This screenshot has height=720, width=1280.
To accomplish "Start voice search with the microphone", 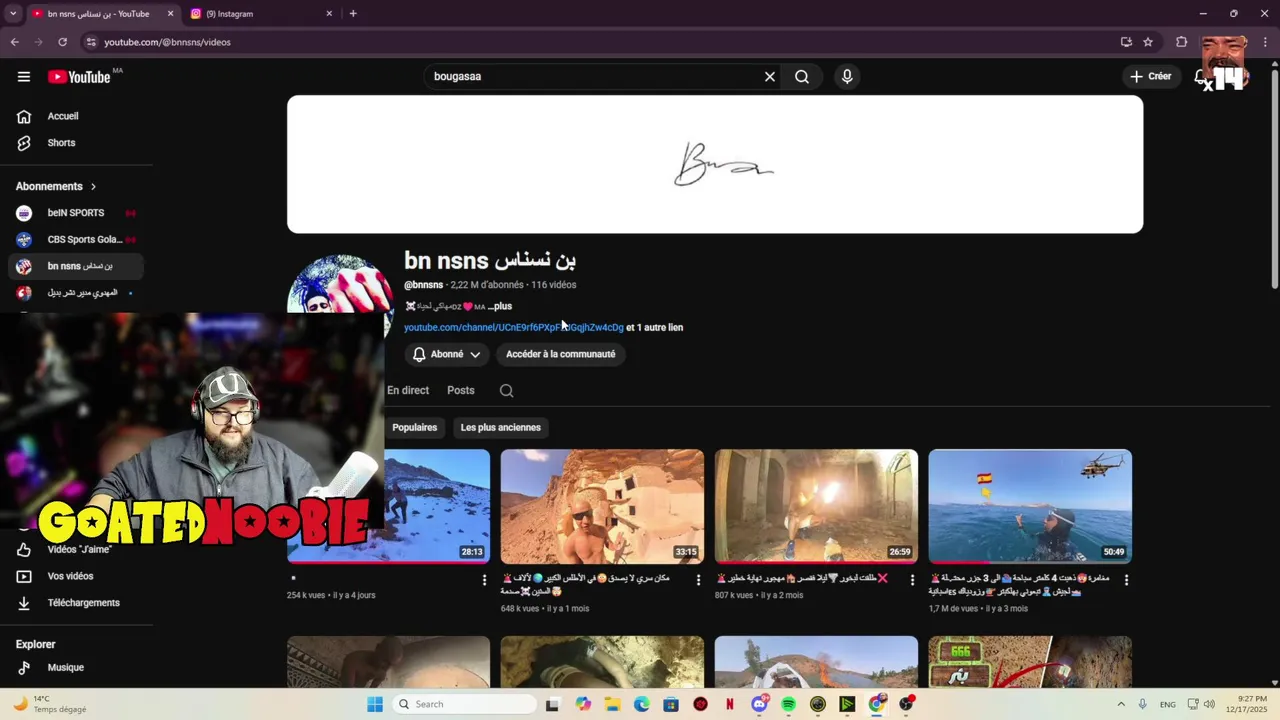I will [847, 77].
